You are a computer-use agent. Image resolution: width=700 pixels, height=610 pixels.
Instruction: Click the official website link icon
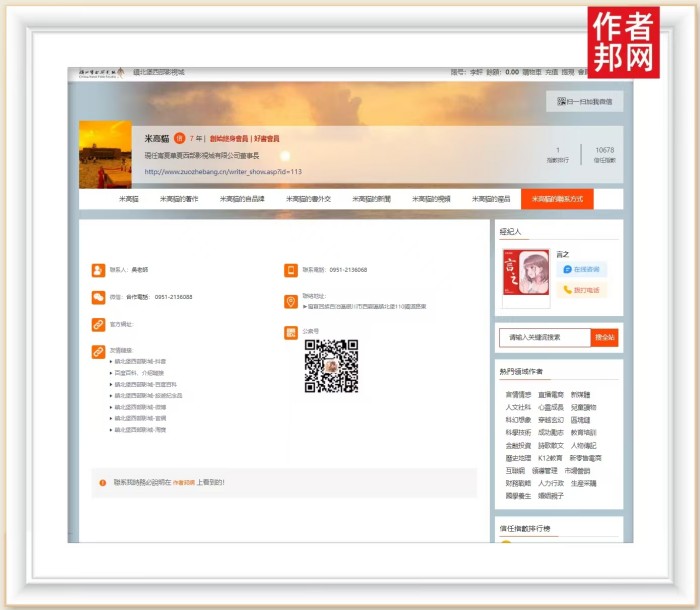[x=98, y=324]
